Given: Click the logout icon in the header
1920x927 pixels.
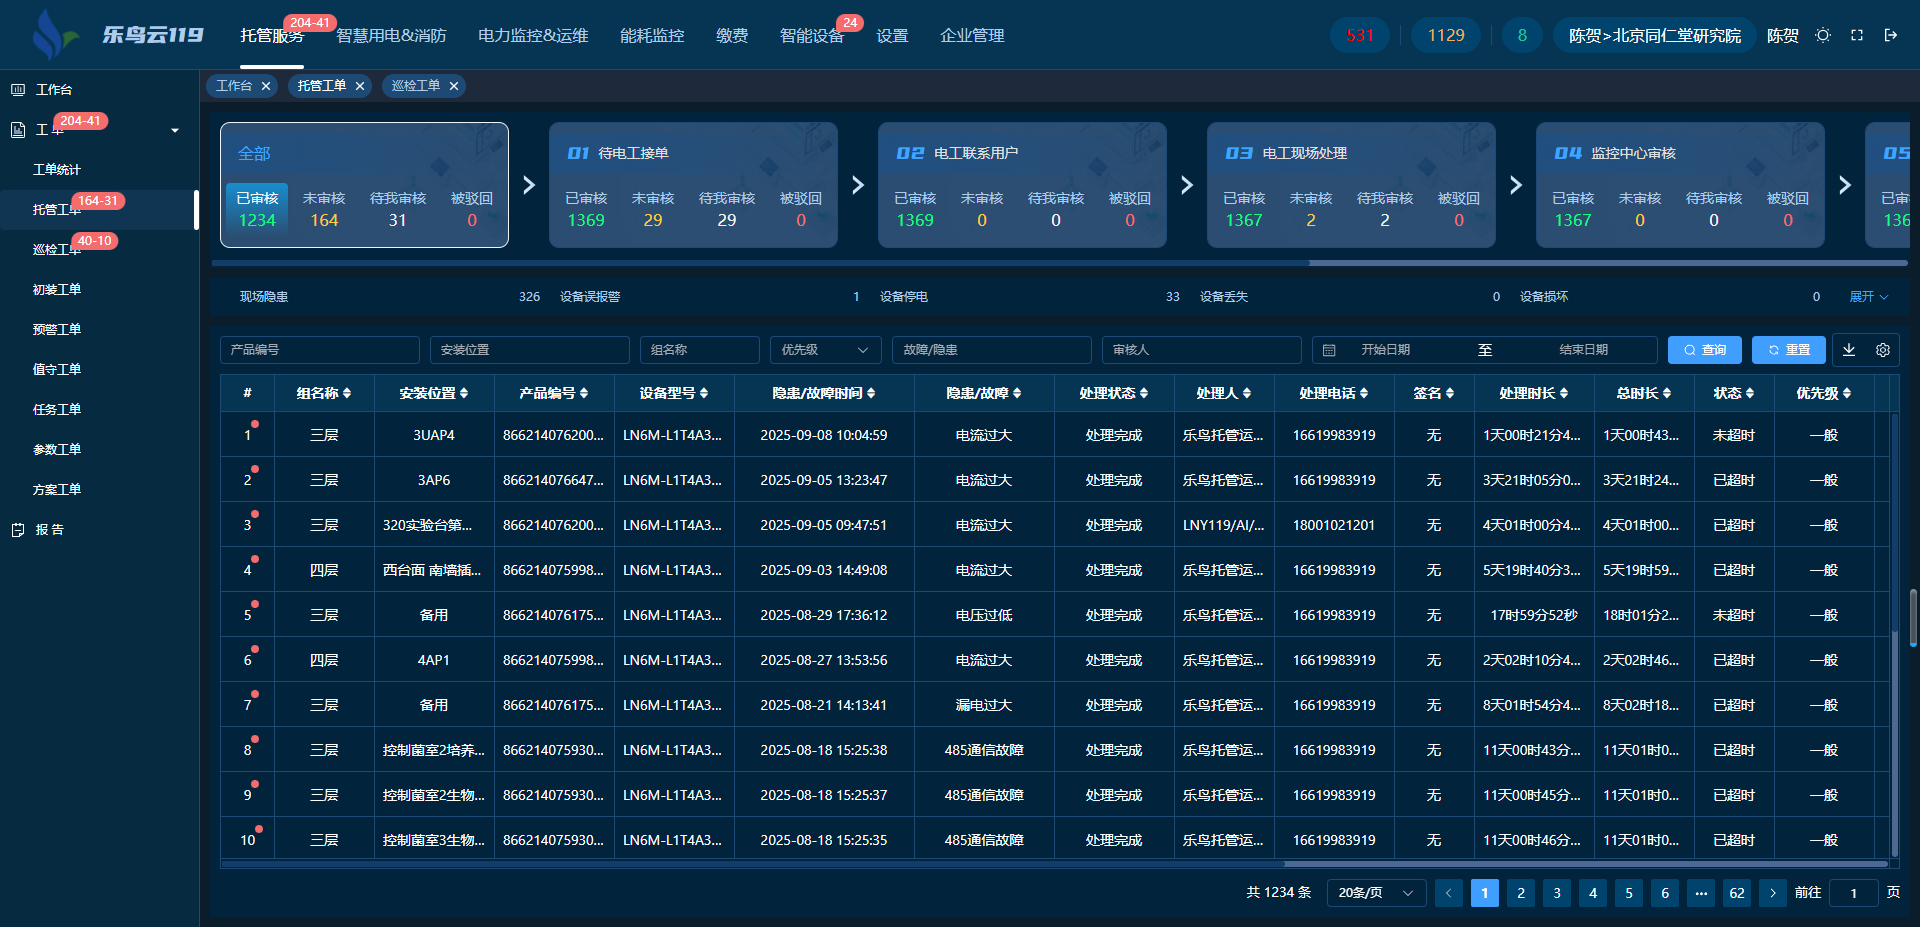Looking at the screenshot, I should click(x=1891, y=35).
